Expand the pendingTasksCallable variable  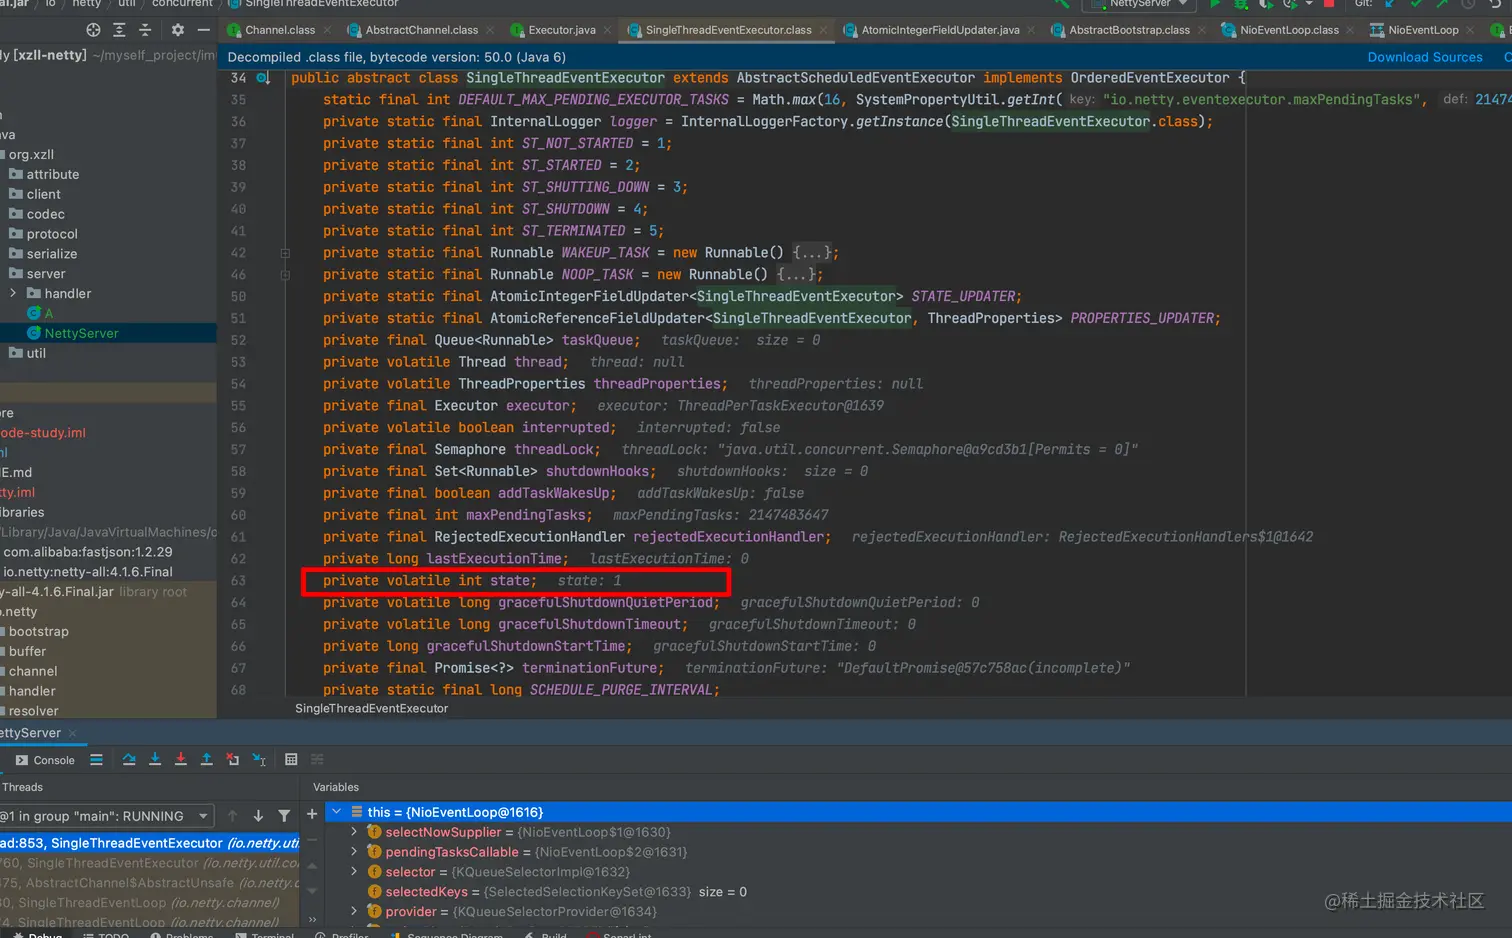pos(354,852)
